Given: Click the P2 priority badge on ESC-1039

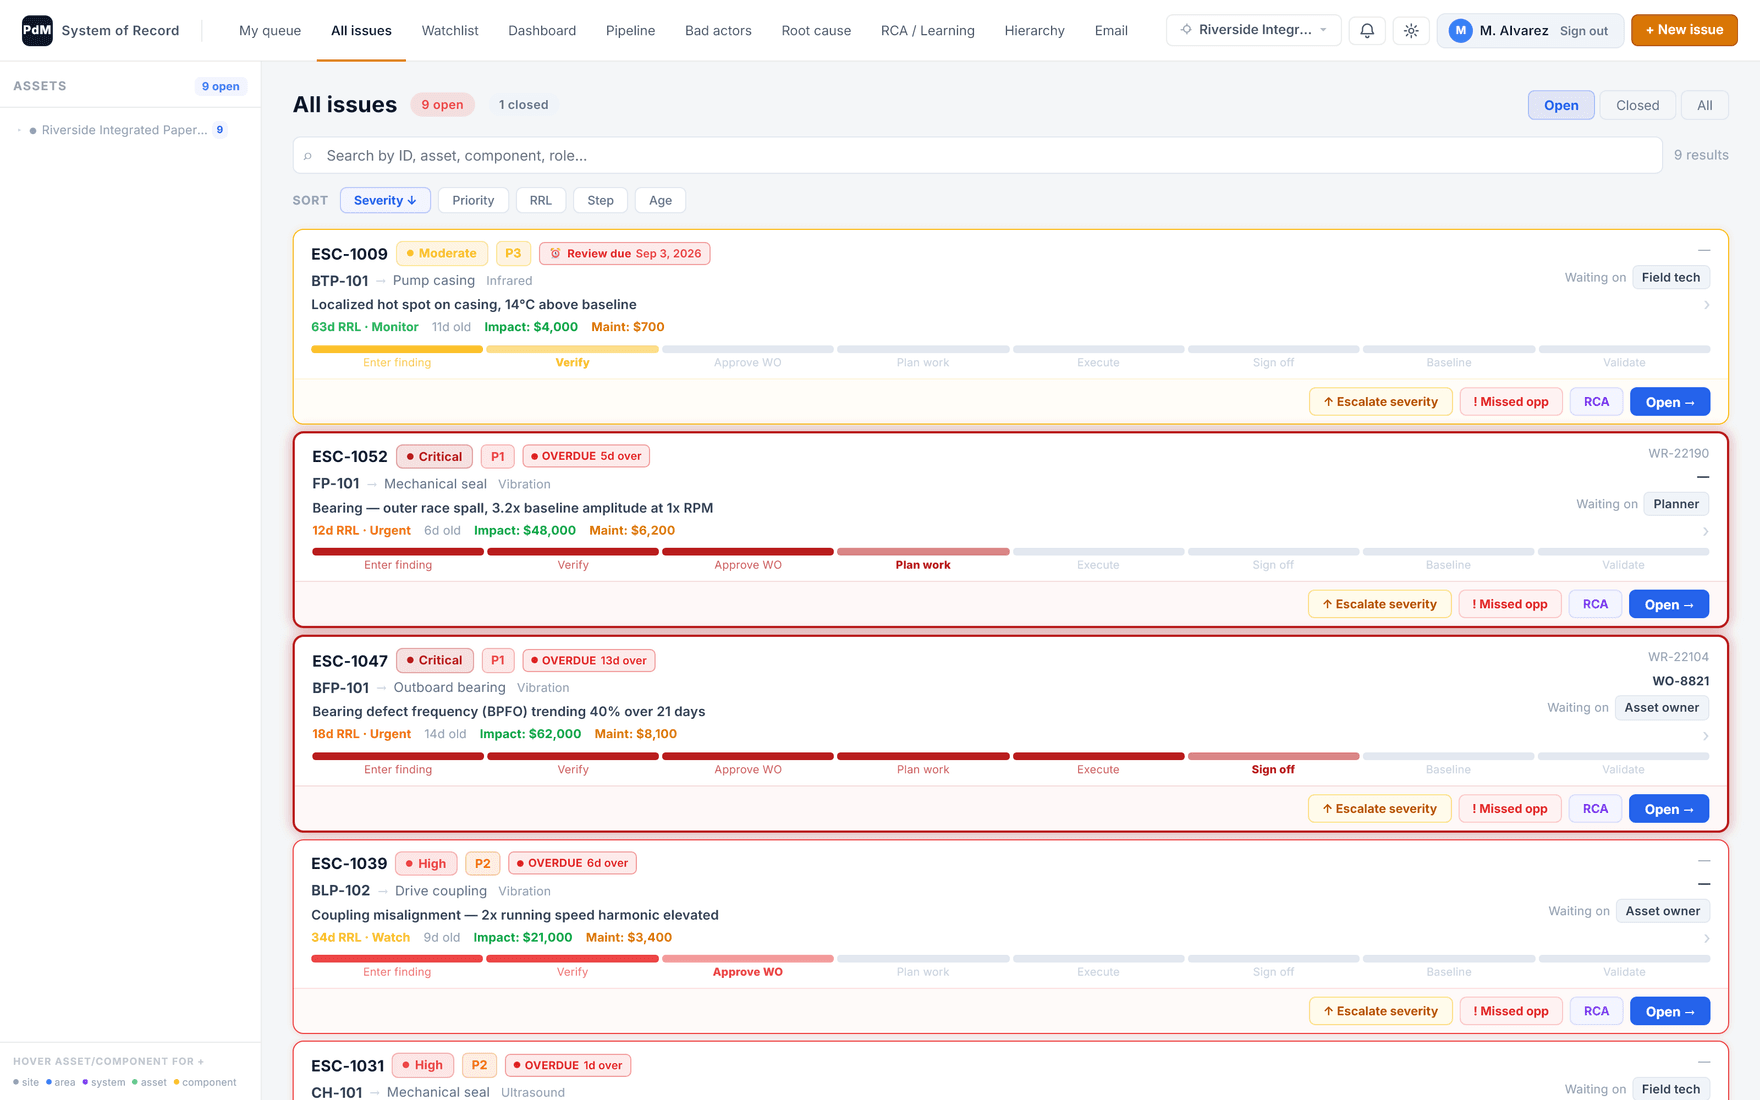Looking at the screenshot, I should tap(482, 864).
